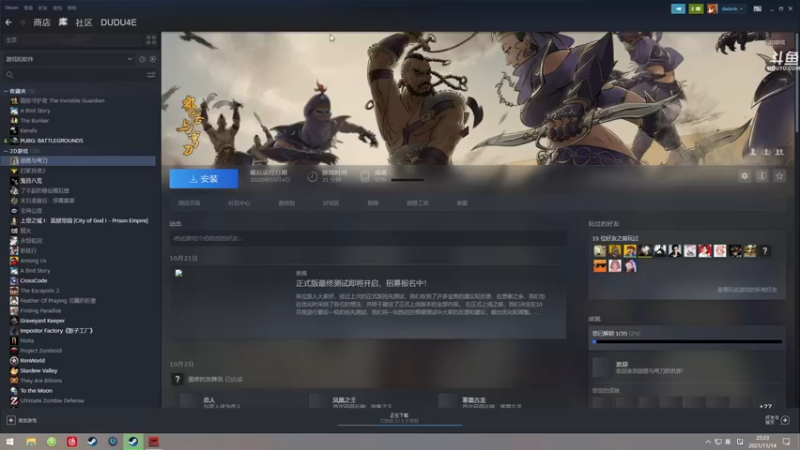
Task: Open the Steam menu
Action: click(11, 8)
